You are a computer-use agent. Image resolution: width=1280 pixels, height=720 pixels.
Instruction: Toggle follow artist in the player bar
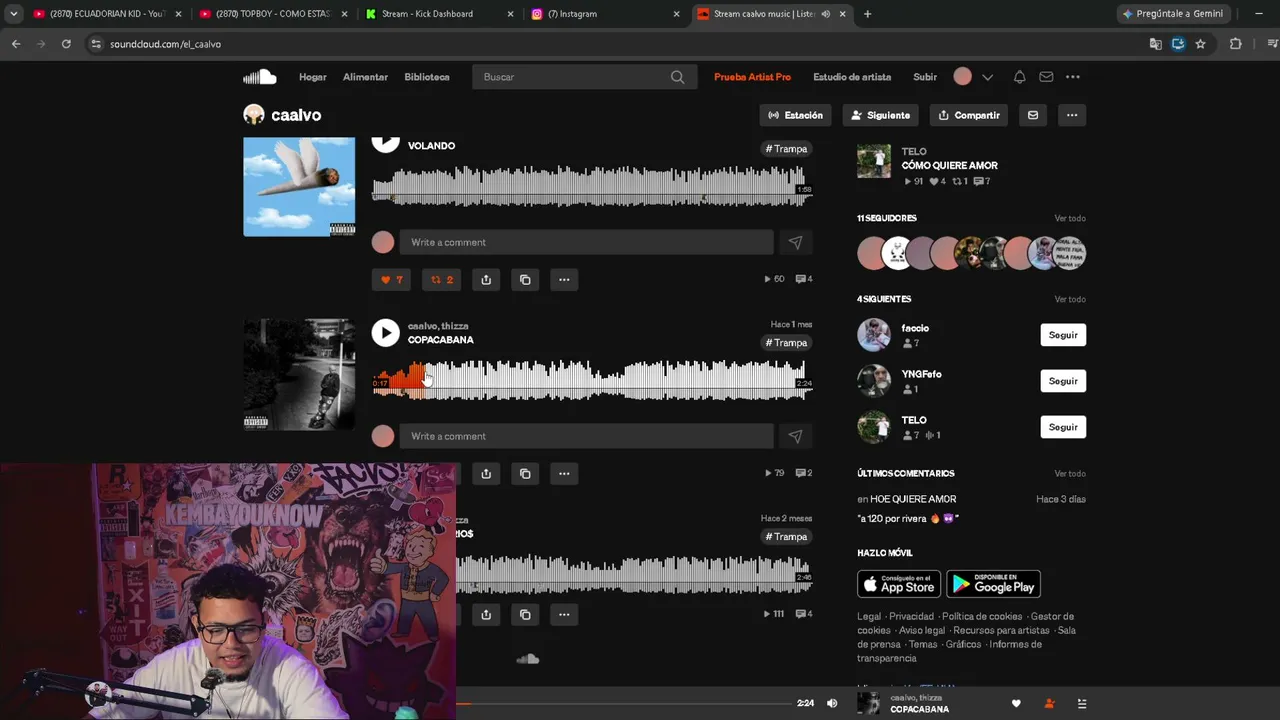[1049, 704]
